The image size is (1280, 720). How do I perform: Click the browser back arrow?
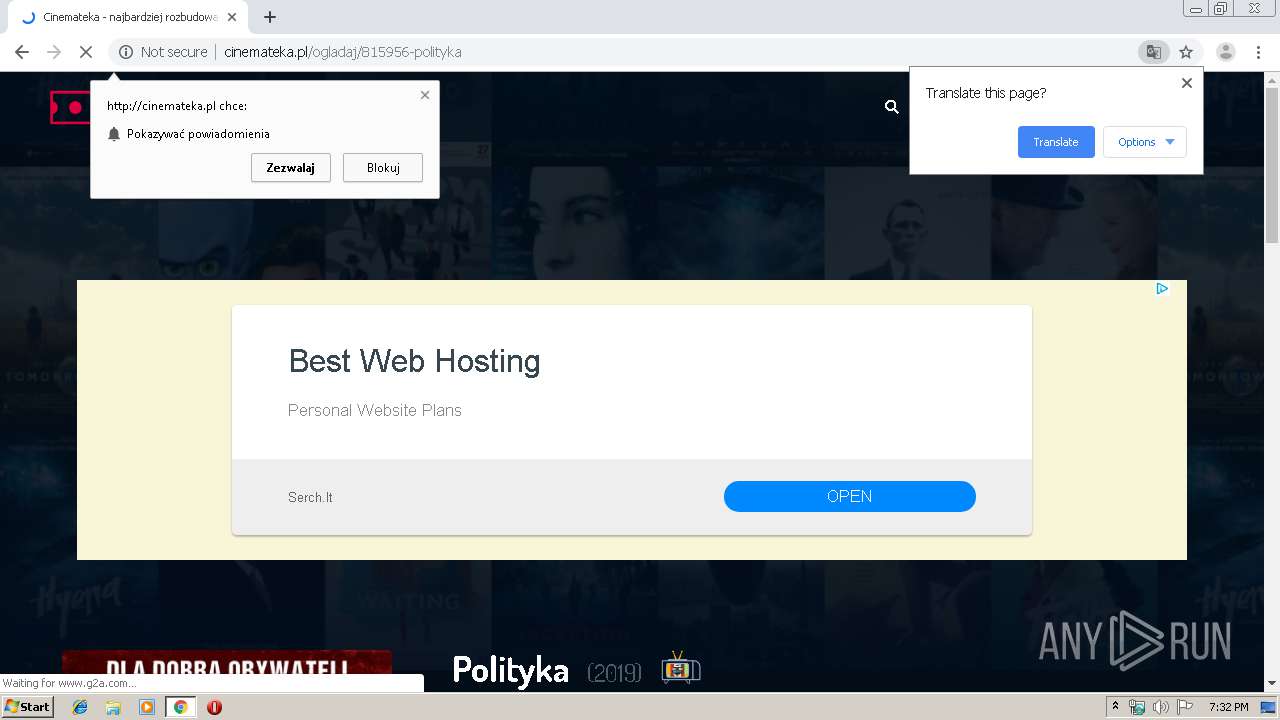pyautogui.click(x=22, y=52)
